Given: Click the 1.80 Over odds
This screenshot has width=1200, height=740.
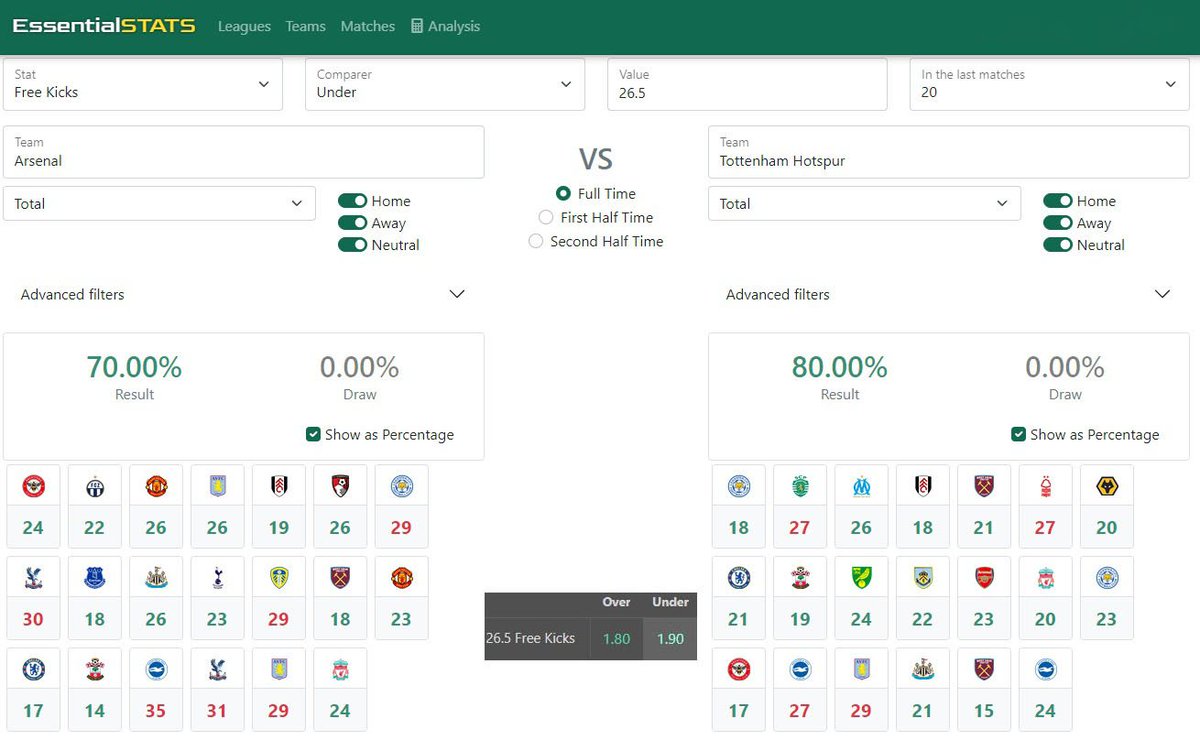Looking at the screenshot, I should pyautogui.click(x=616, y=638).
